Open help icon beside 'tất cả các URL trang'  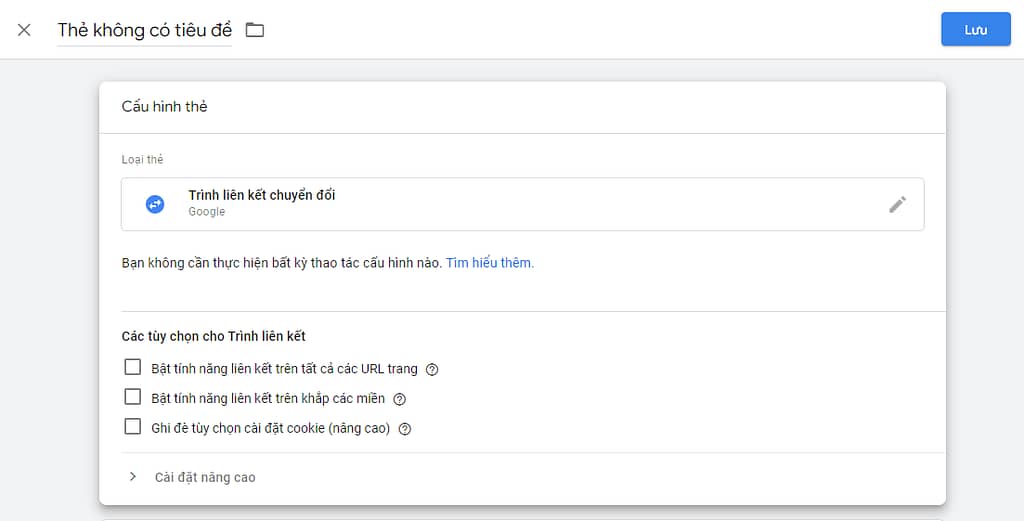(432, 370)
